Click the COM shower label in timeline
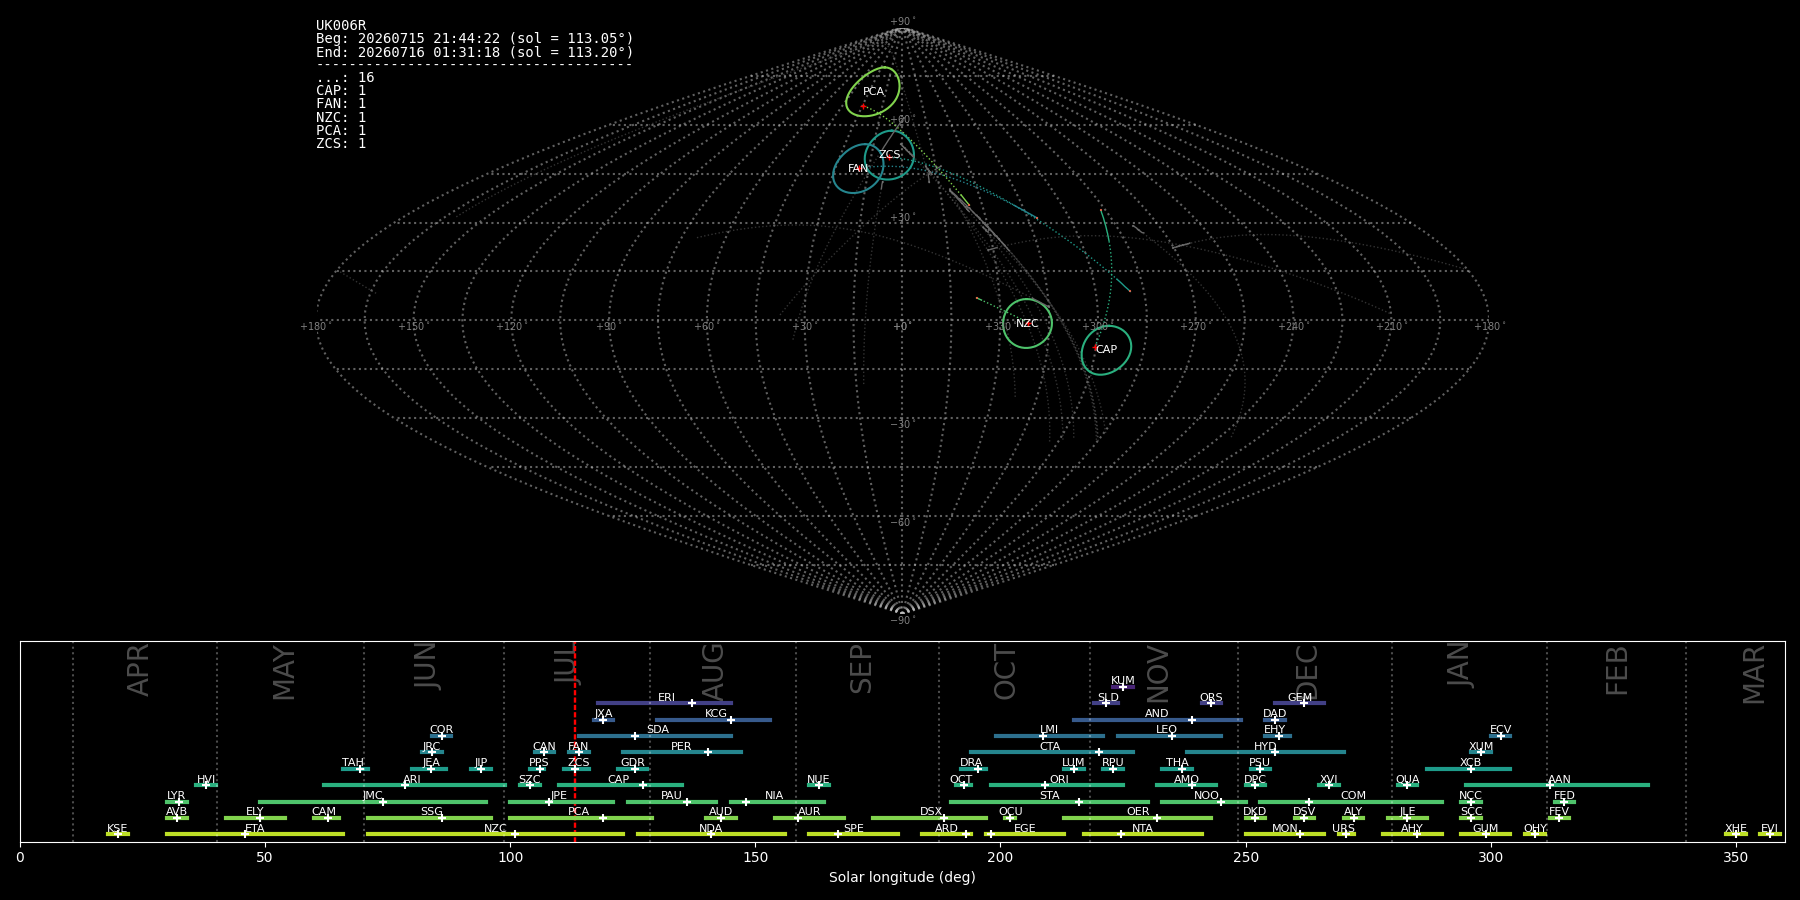This screenshot has width=1800, height=900. (x=1353, y=796)
